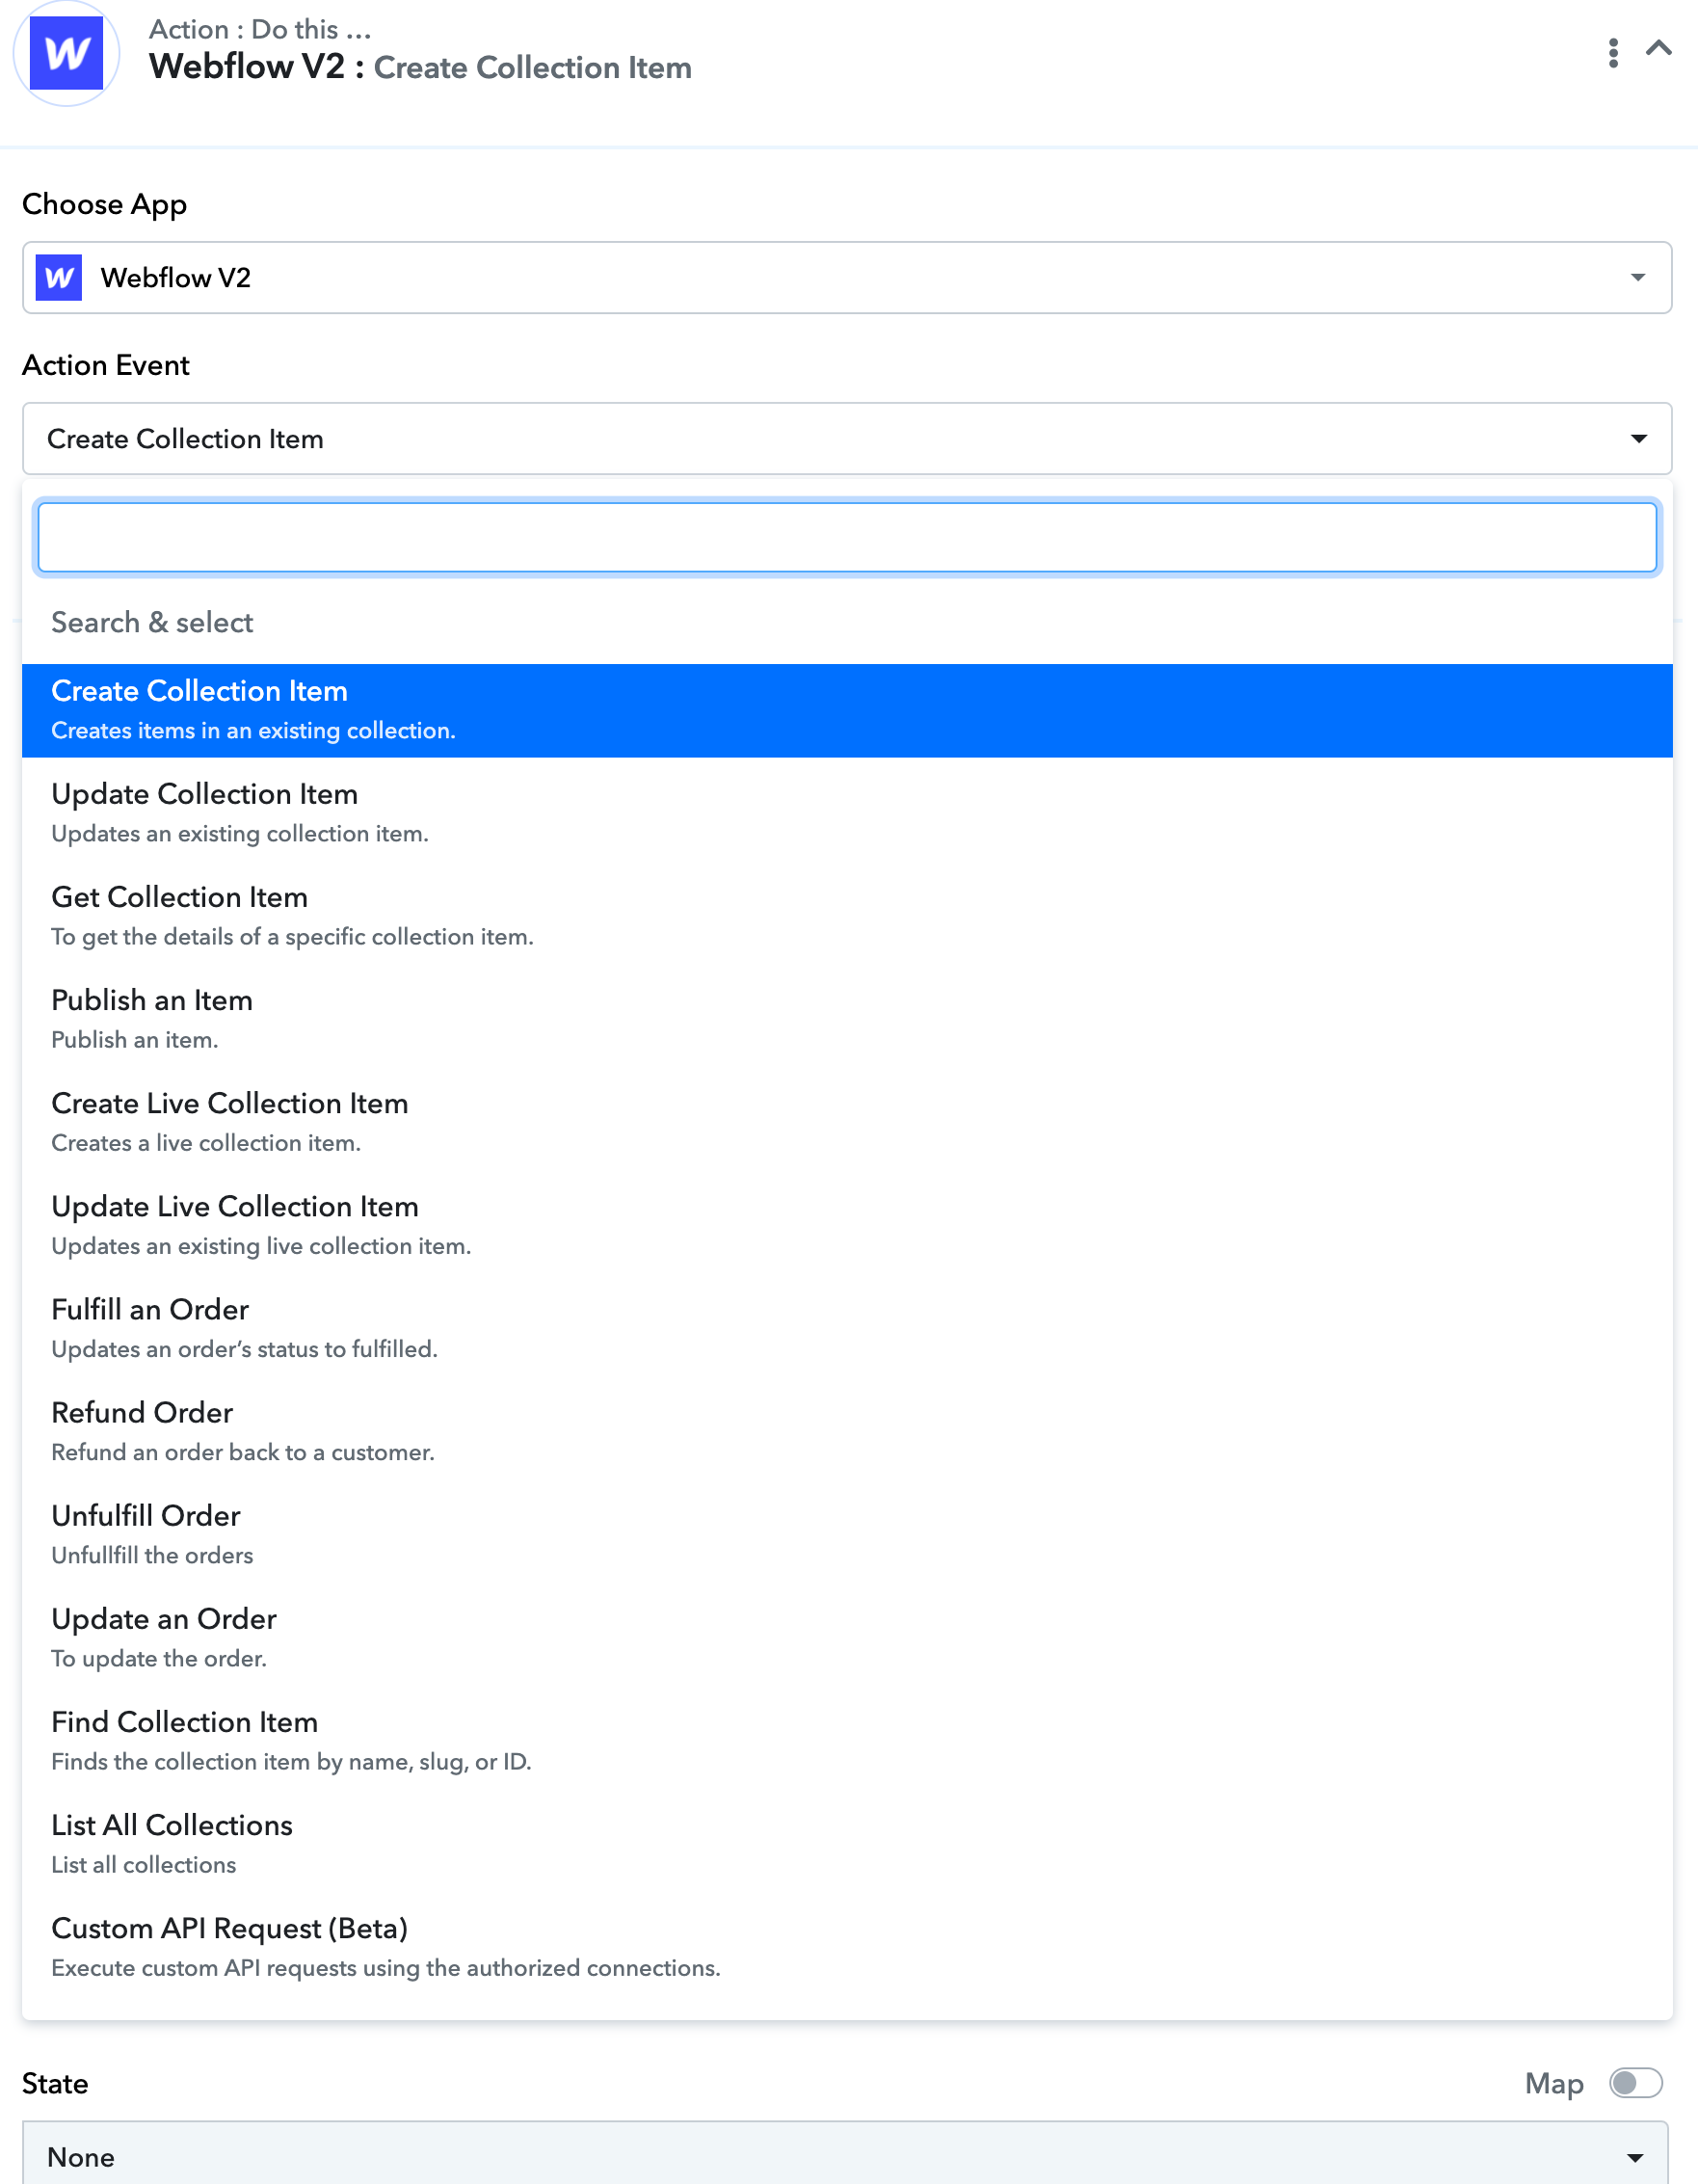The image size is (1698, 2184).
Task: Collapse the action step with chevron
Action: [1659, 48]
